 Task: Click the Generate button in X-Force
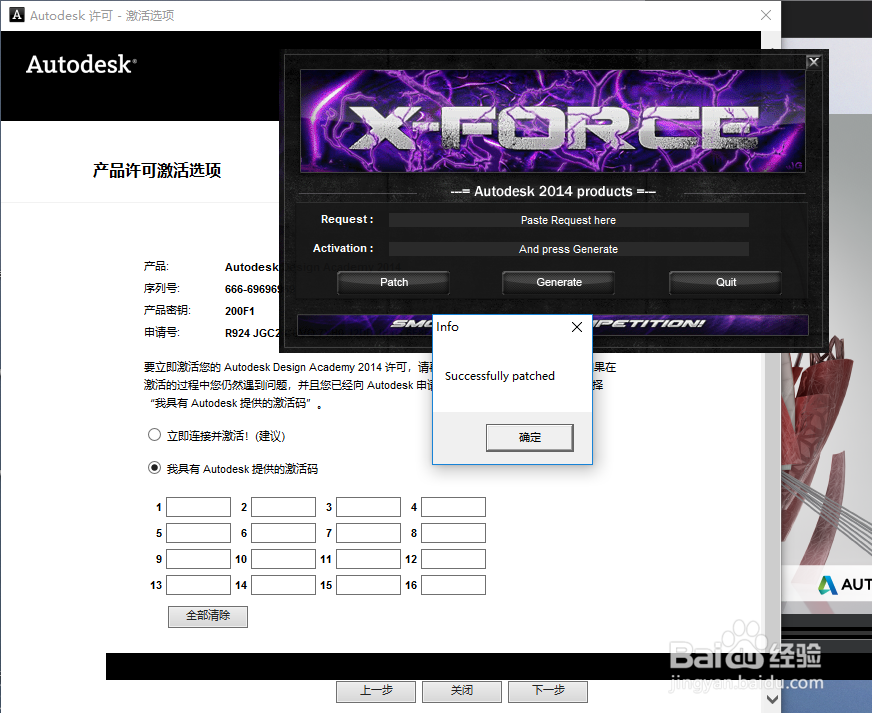pos(559,283)
